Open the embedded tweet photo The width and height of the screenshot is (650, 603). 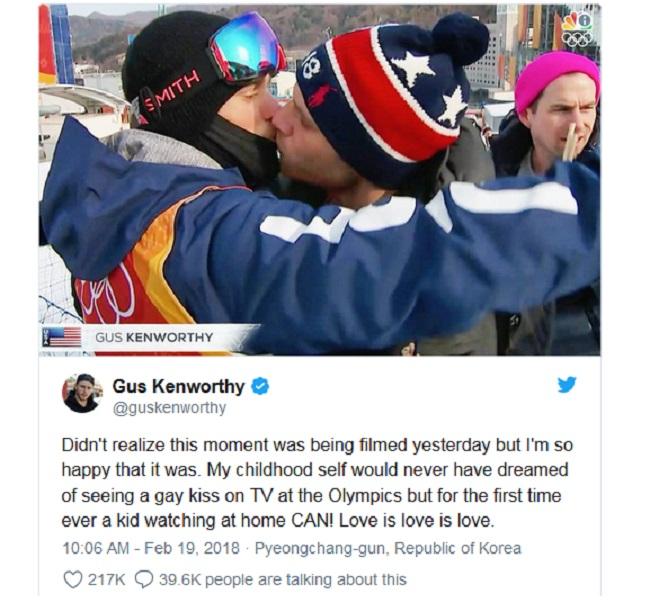coord(319,180)
